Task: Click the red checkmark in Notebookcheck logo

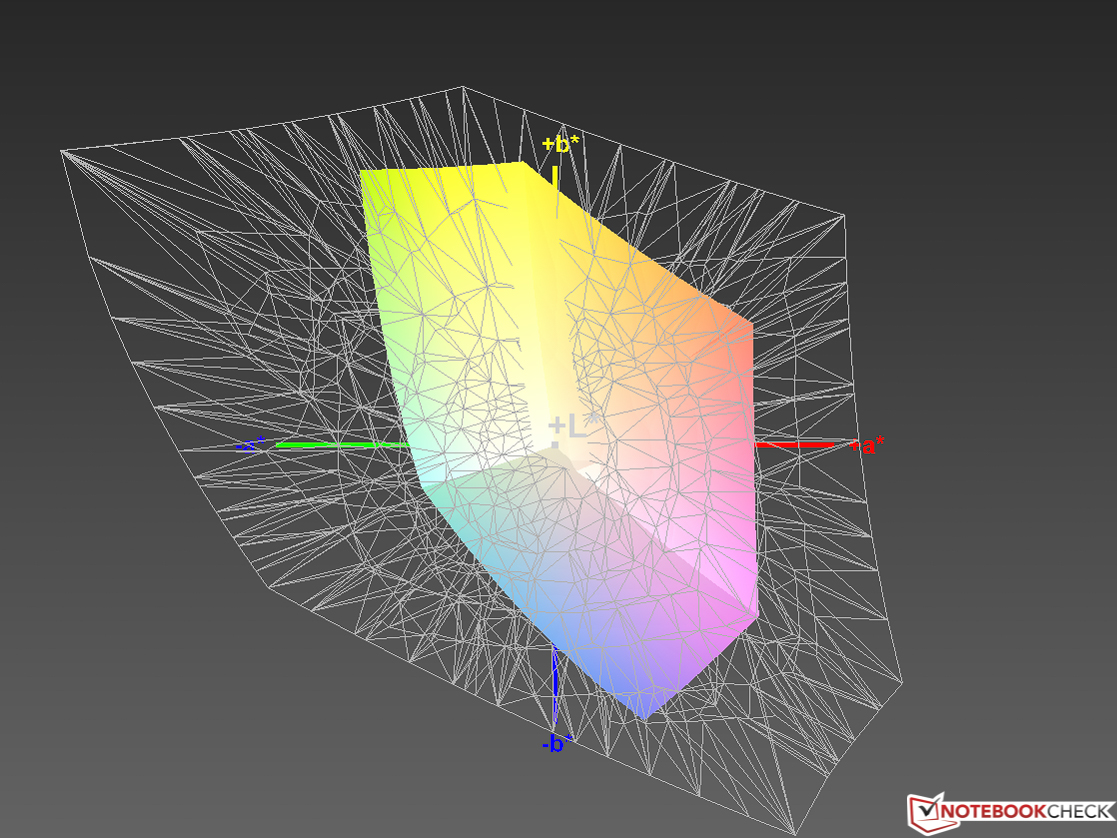Action: pos(927,809)
